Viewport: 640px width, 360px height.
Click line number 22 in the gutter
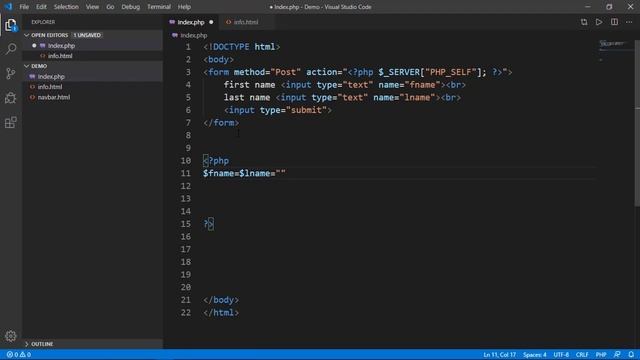tap(186, 313)
